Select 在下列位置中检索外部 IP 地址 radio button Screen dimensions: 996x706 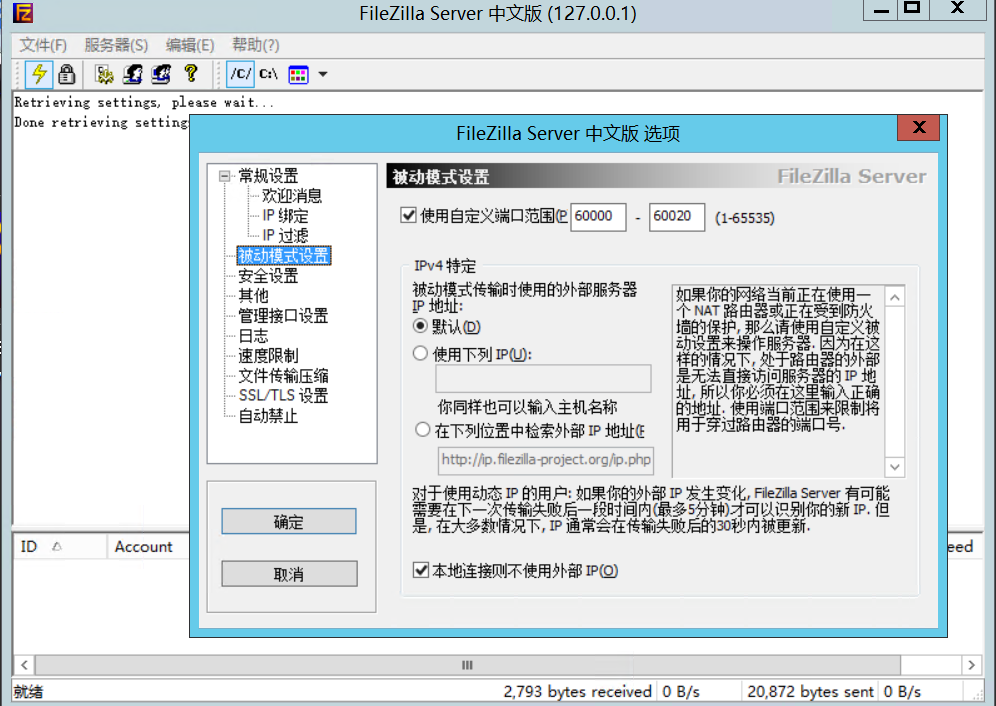[422, 430]
